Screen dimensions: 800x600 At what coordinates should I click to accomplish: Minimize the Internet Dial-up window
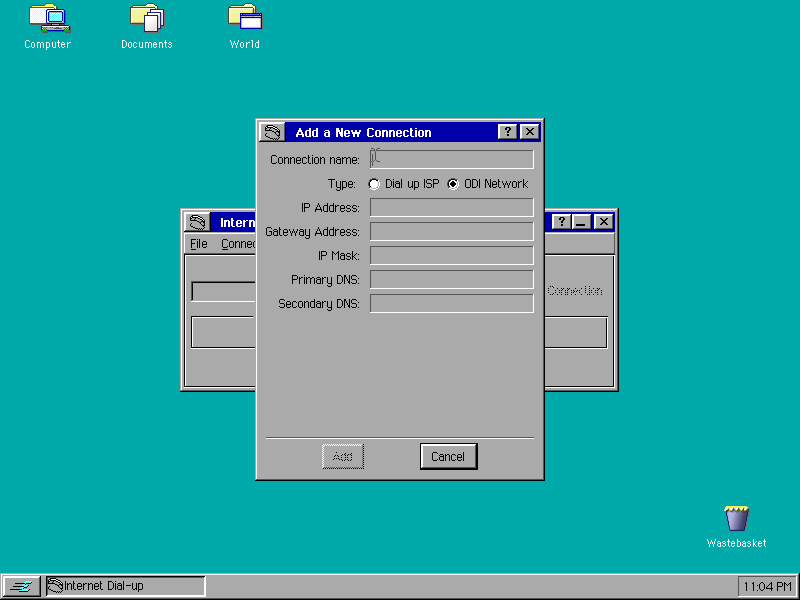click(581, 222)
